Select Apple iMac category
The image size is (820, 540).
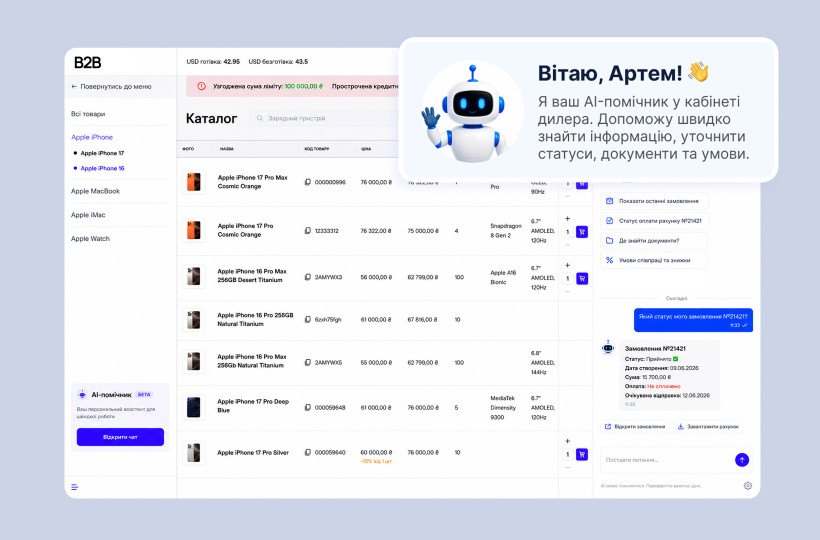88,215
